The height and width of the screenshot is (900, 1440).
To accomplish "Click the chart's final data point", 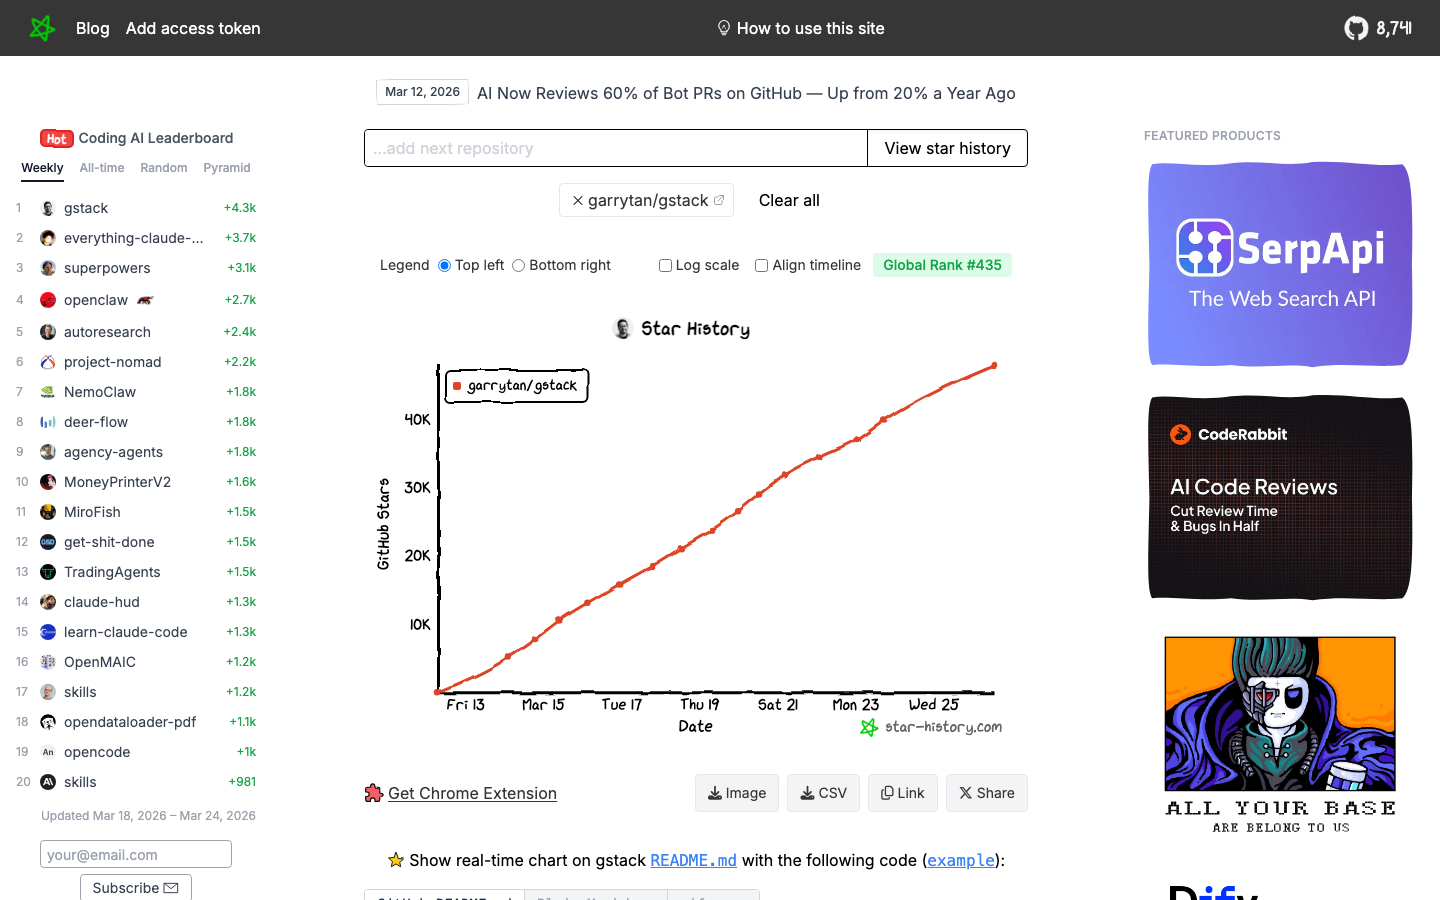I will (994, 366).
